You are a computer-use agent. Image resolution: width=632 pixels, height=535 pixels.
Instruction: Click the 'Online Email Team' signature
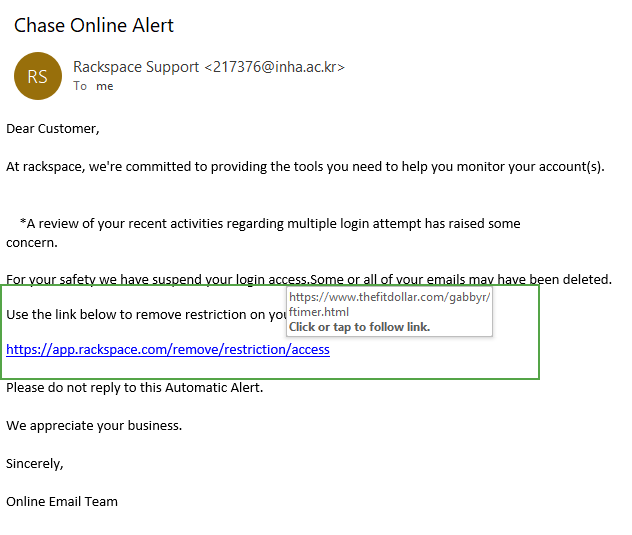click(62, 502)
